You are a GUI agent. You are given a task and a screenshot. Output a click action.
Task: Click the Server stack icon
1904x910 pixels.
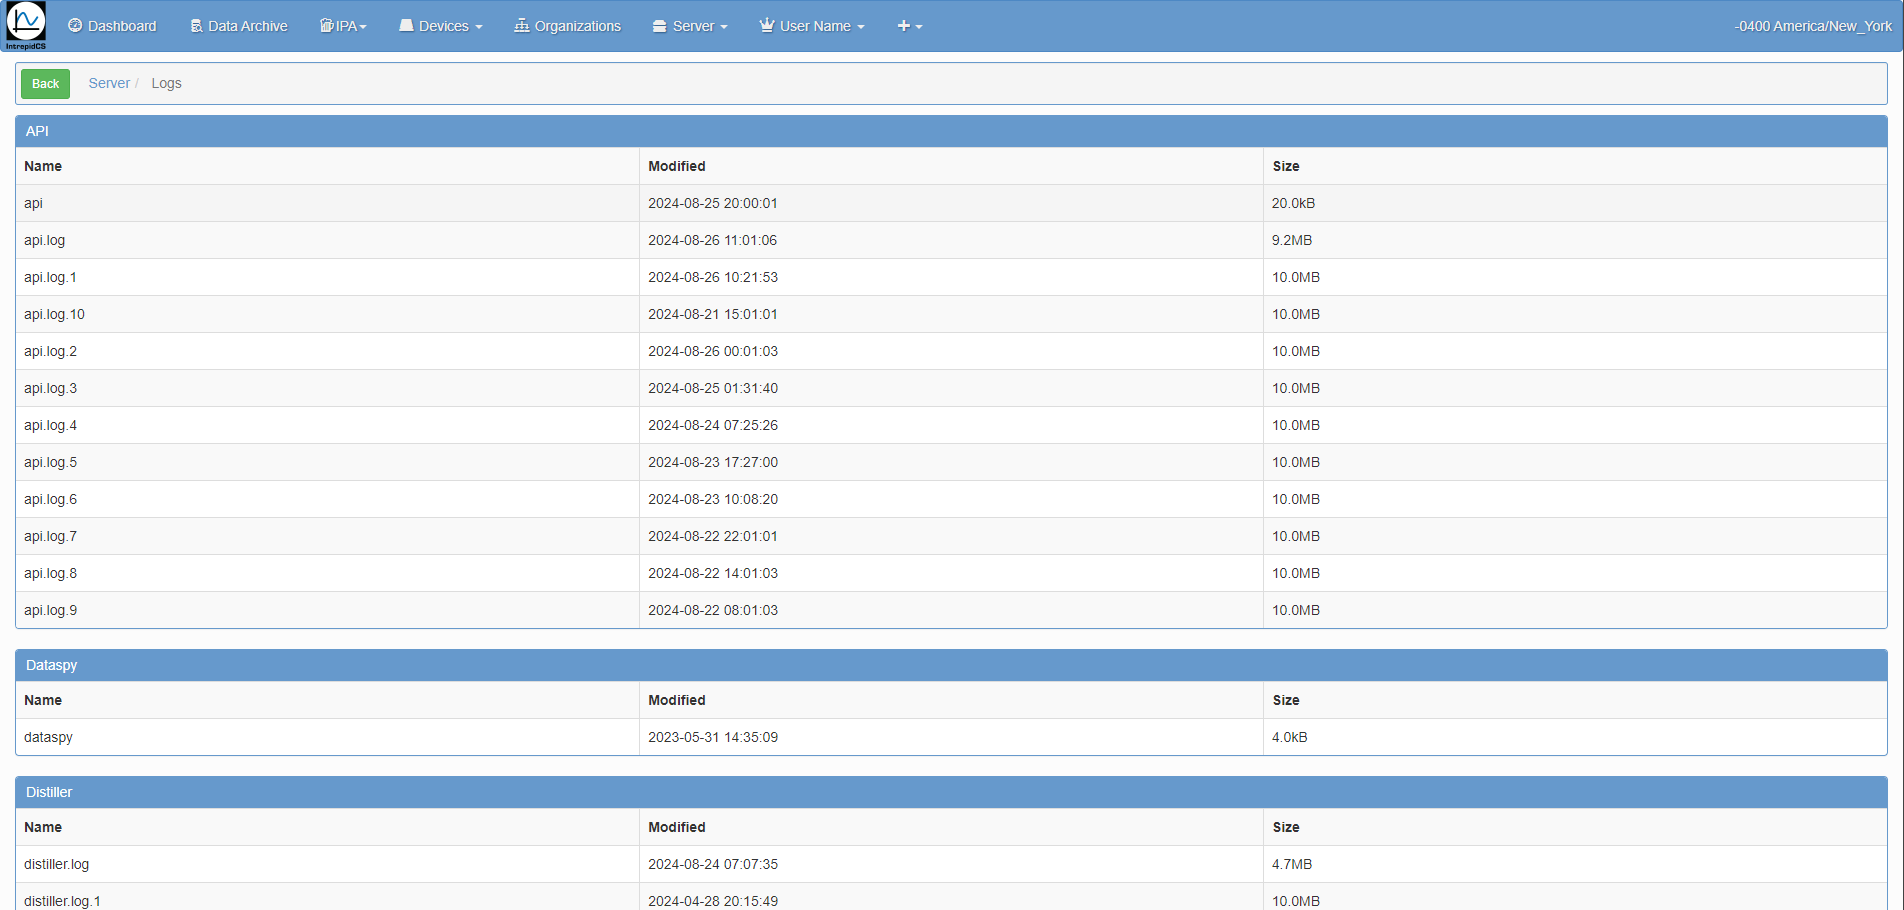pos(660,26)
